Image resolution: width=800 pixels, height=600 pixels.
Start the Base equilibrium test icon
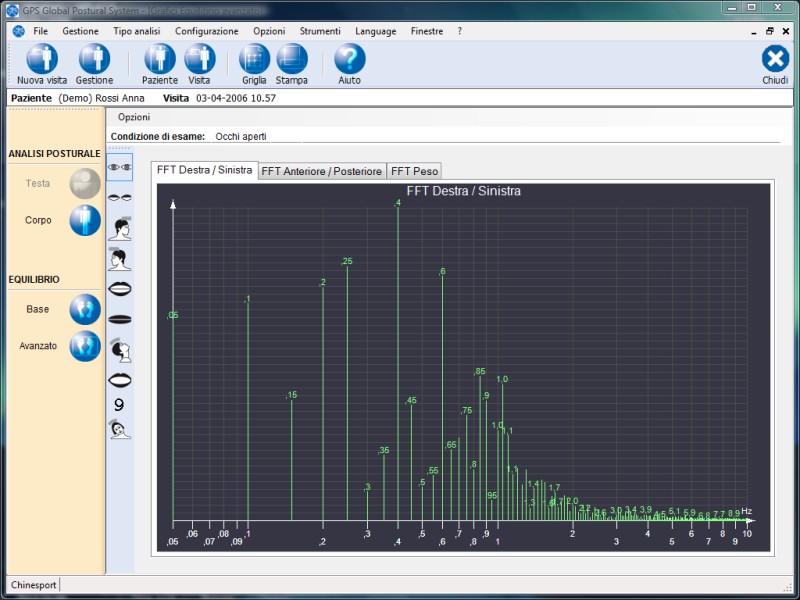coord(85,309)
